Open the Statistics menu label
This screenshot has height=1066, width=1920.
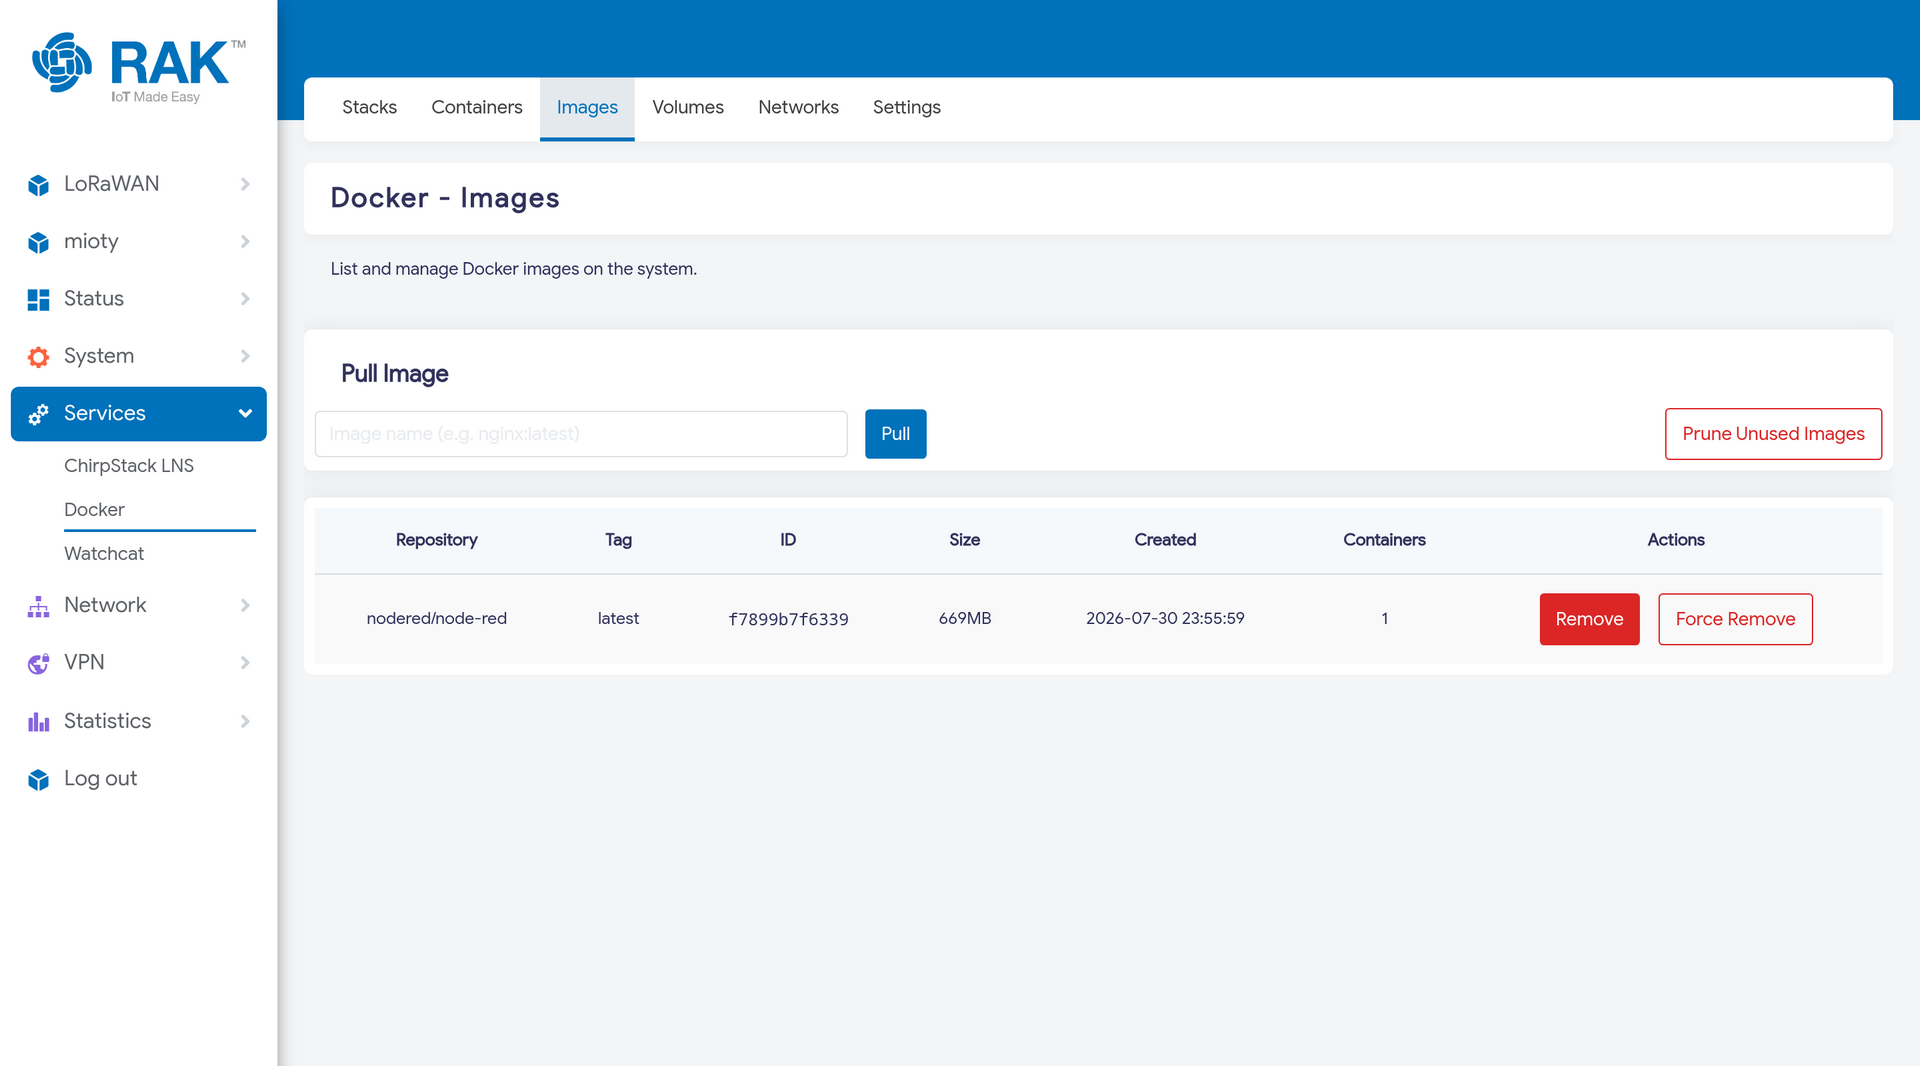[x=108, y=721]
